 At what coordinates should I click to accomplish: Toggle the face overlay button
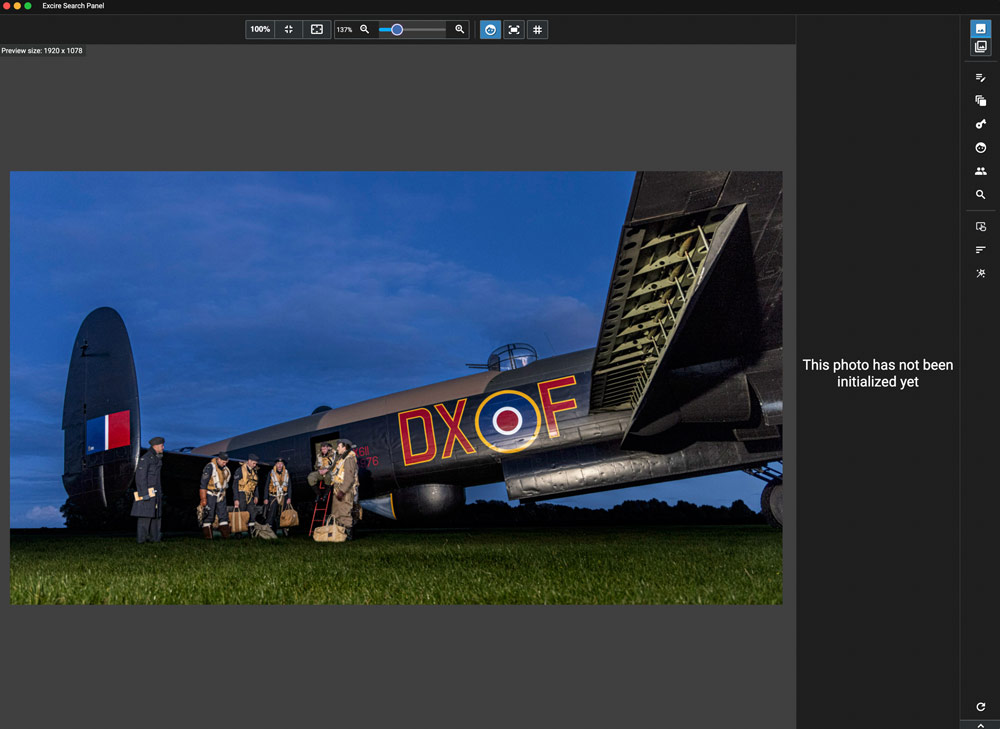[490, 29]
